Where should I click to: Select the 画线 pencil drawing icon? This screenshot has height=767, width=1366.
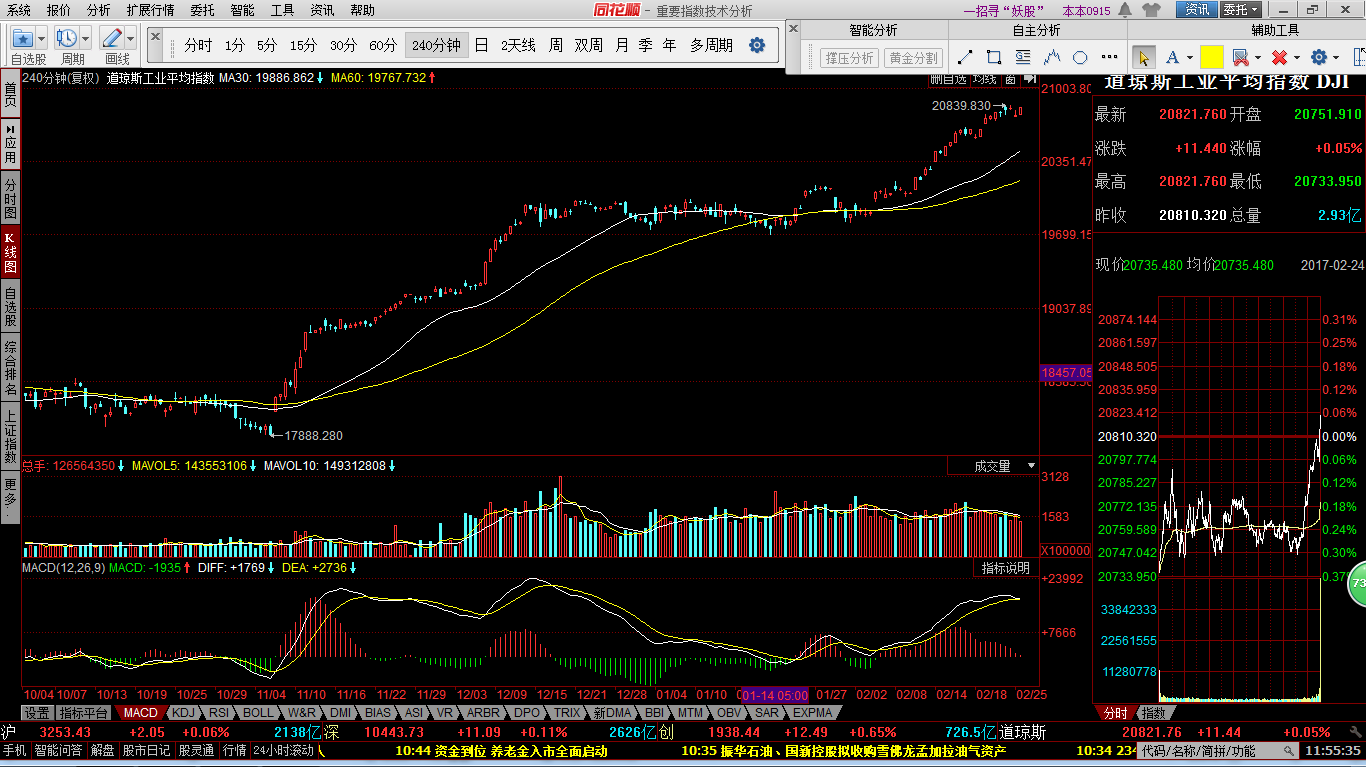tap(112, 39)
